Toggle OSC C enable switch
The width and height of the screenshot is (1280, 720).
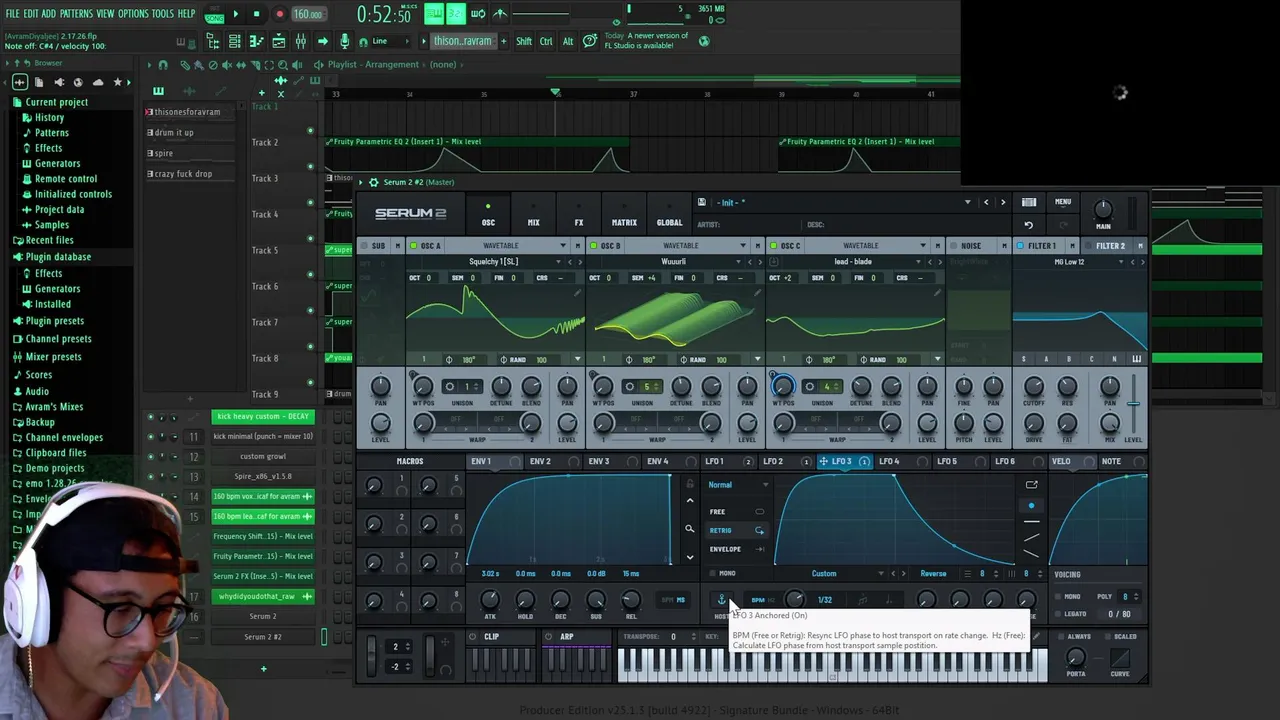point(775,246)
